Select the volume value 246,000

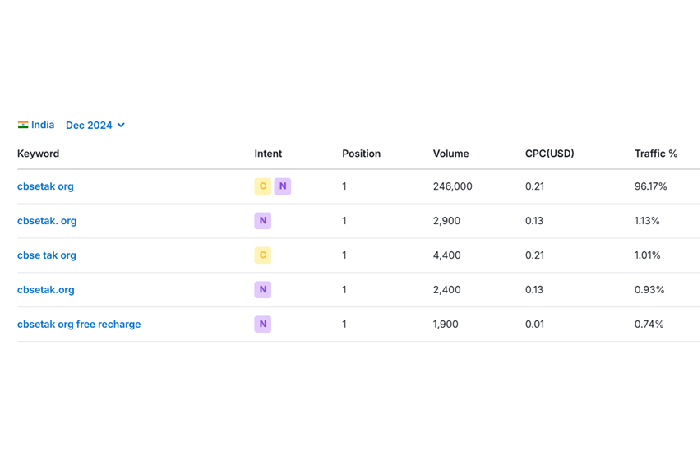coord(452,187)
